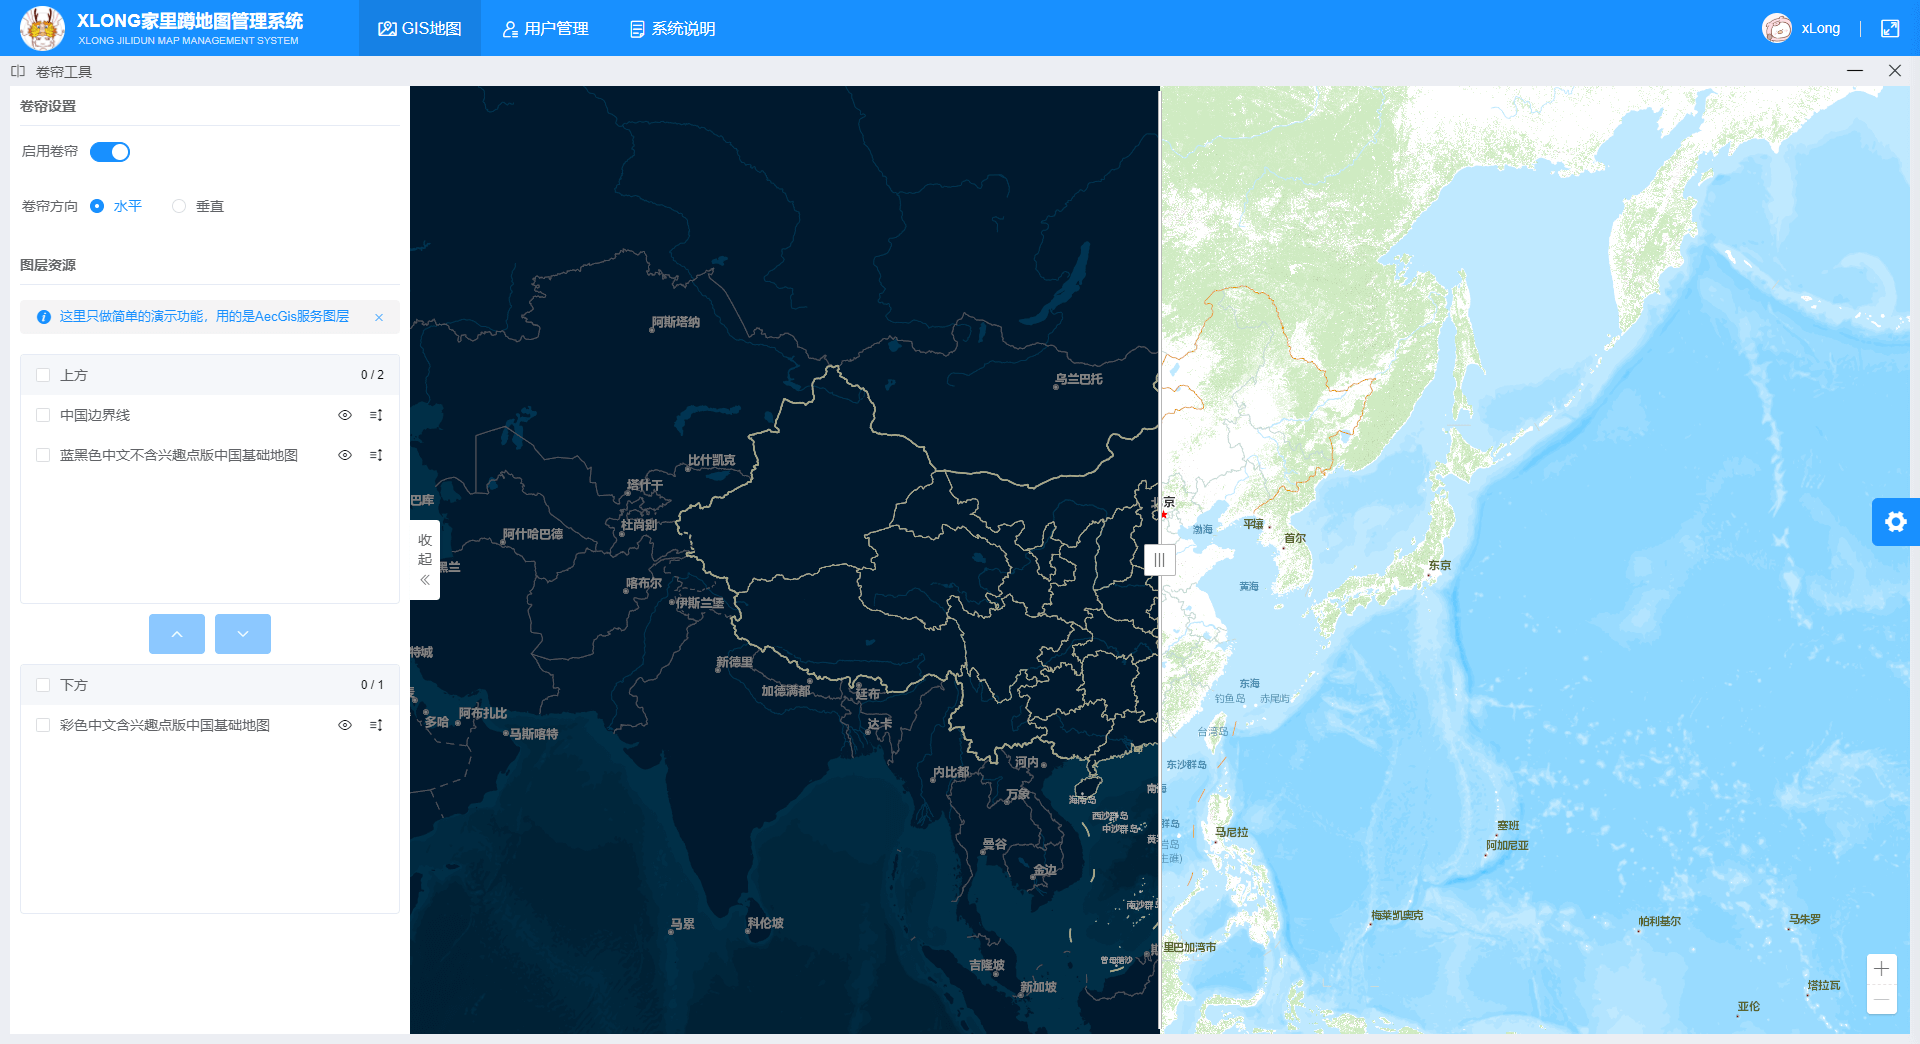Check the 中国边界线 layer checkbox
This screenshot has height=1044, width=1920.
tap(43, 415)
